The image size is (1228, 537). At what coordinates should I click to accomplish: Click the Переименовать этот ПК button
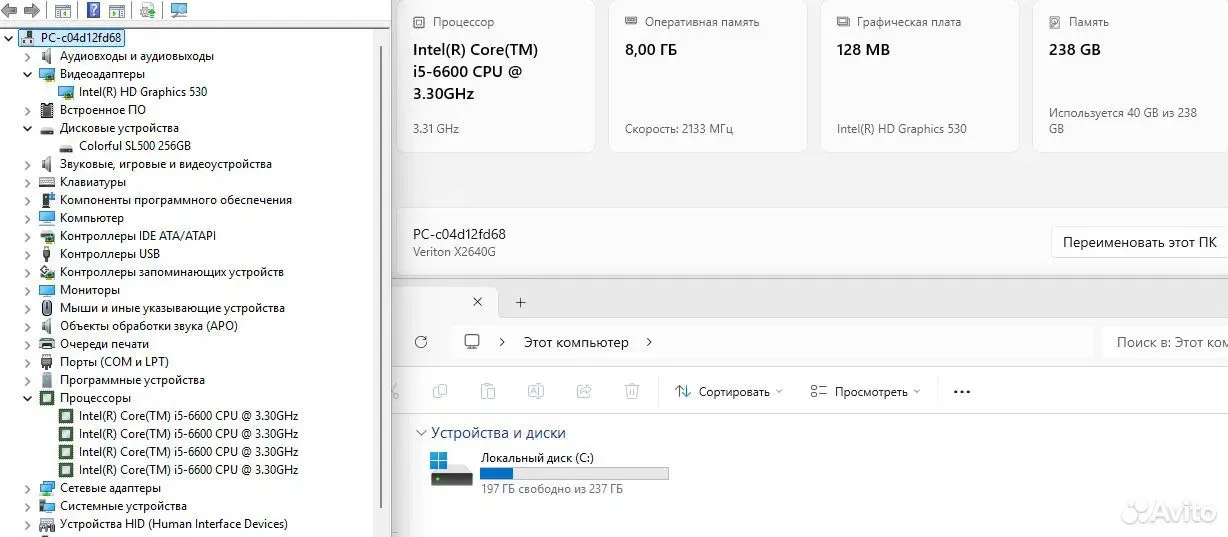[x=1139, y=242]
